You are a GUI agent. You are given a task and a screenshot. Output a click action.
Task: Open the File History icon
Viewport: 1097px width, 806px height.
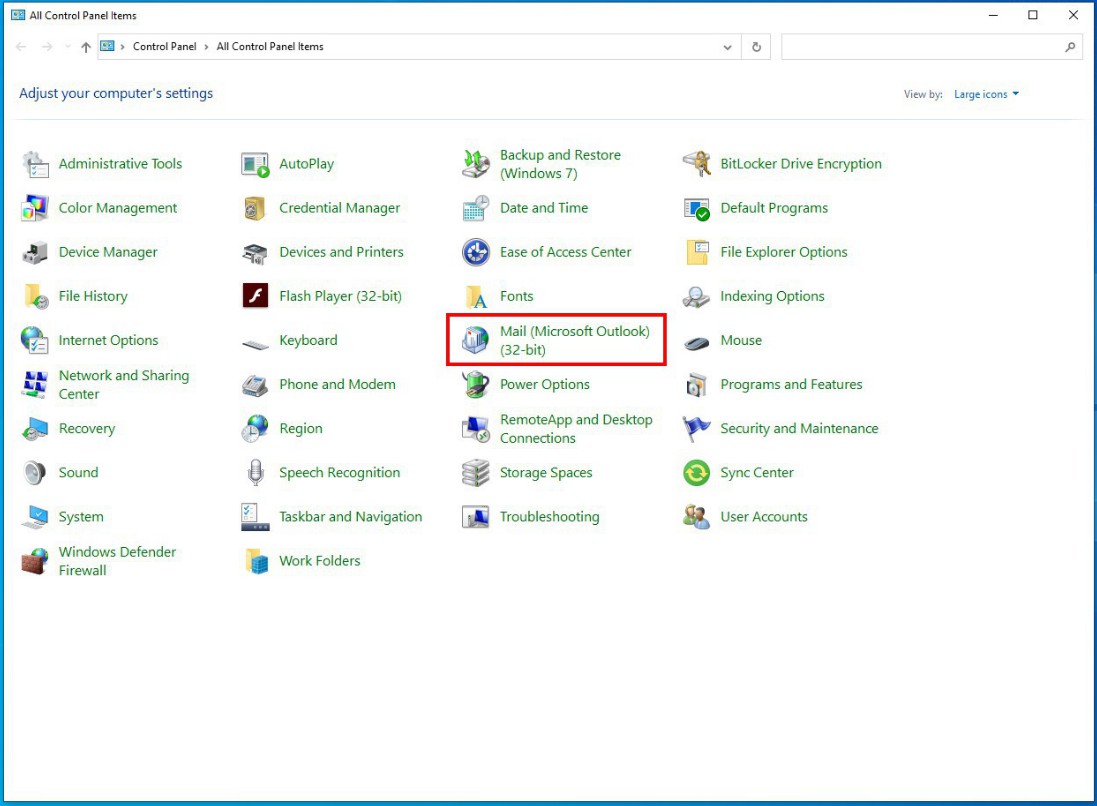[x=35, y=297]
